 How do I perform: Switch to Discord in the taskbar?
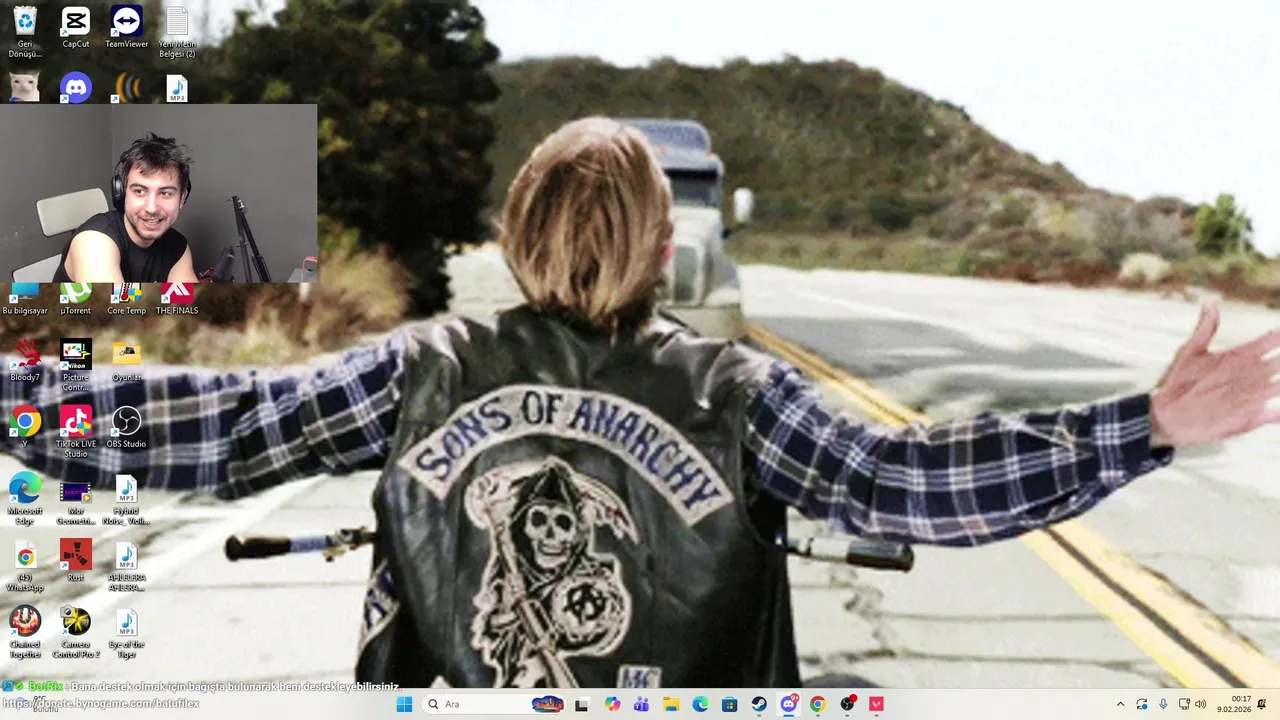coord(789,704)
